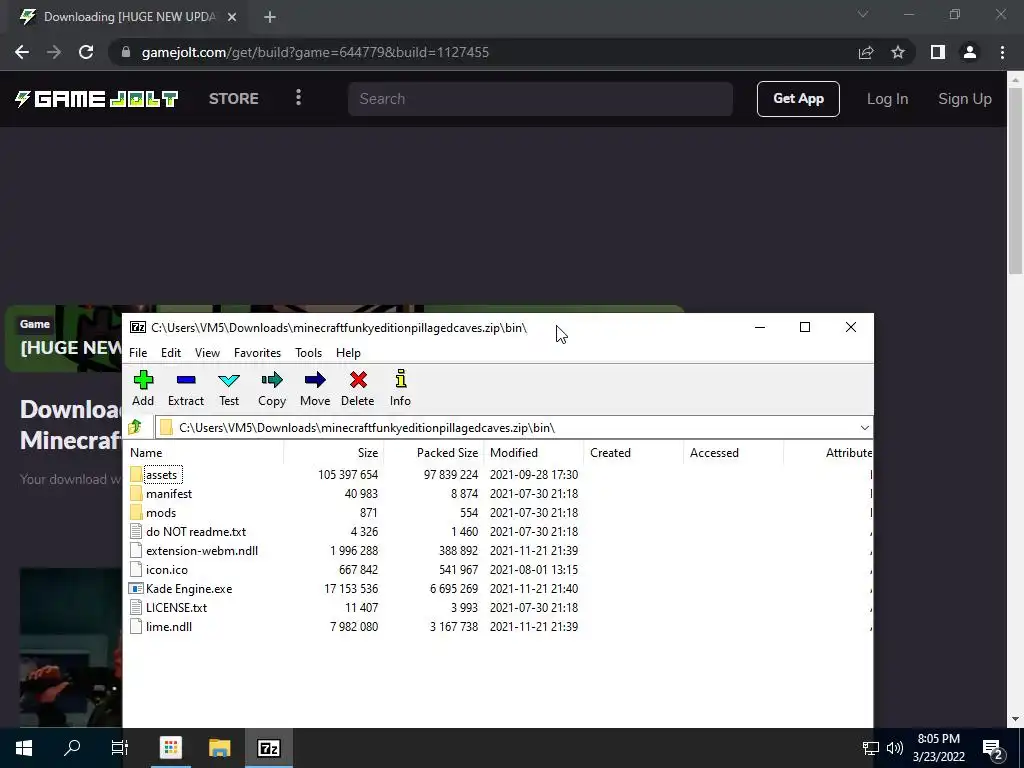Open the Chrome three-dot menu
The height and width of the screenshot is (768, 1024).
coord(1002,52)
